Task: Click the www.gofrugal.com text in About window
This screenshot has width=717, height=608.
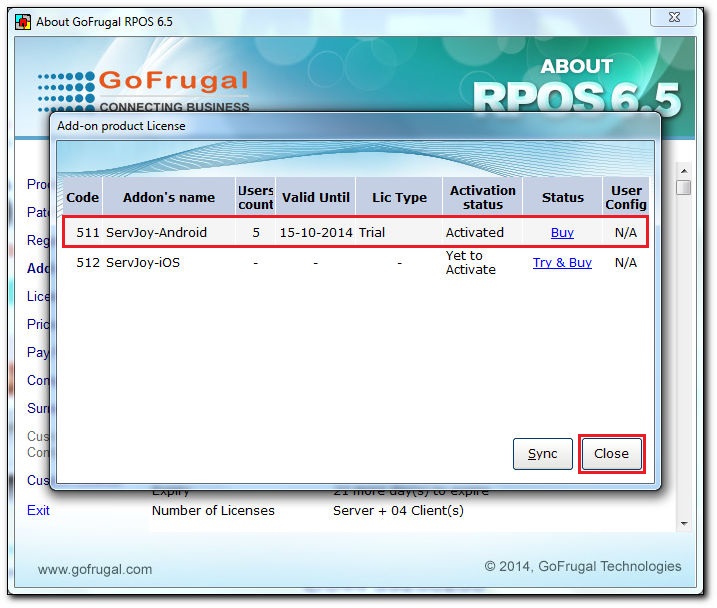Action: coord(95,569)
